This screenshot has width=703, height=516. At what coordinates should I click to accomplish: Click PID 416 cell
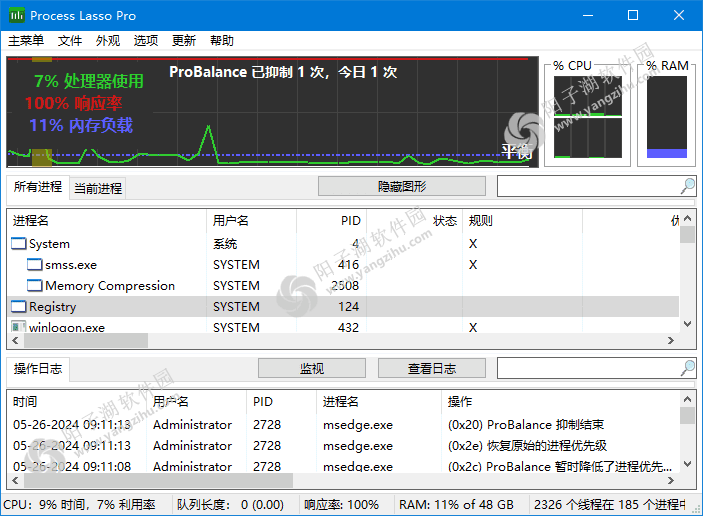tap(348, 265)
